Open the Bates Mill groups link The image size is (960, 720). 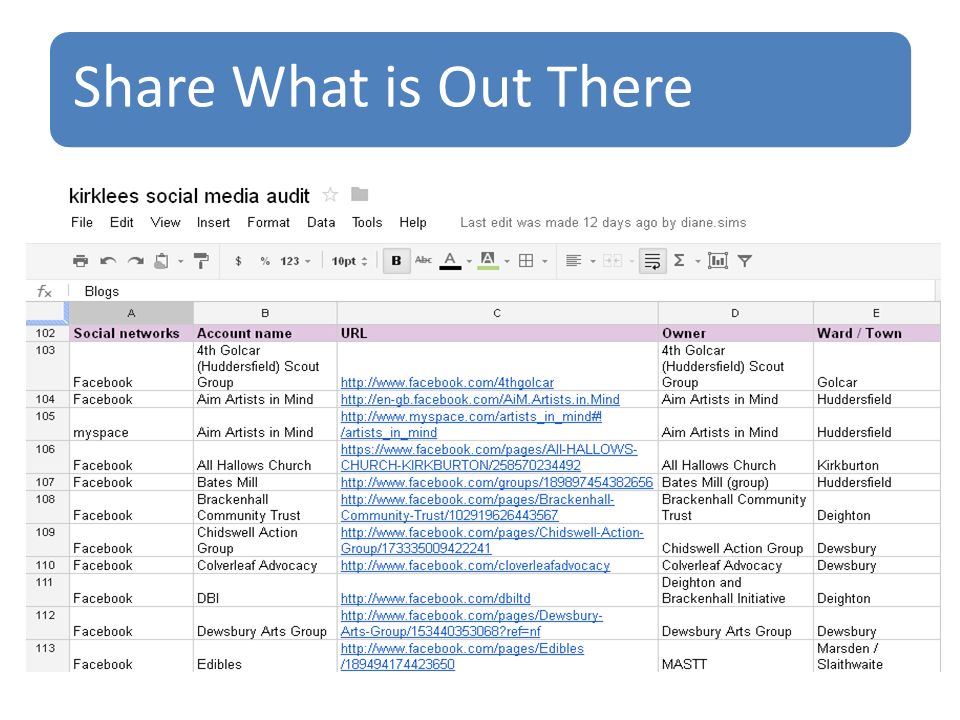tap(497, 482)
